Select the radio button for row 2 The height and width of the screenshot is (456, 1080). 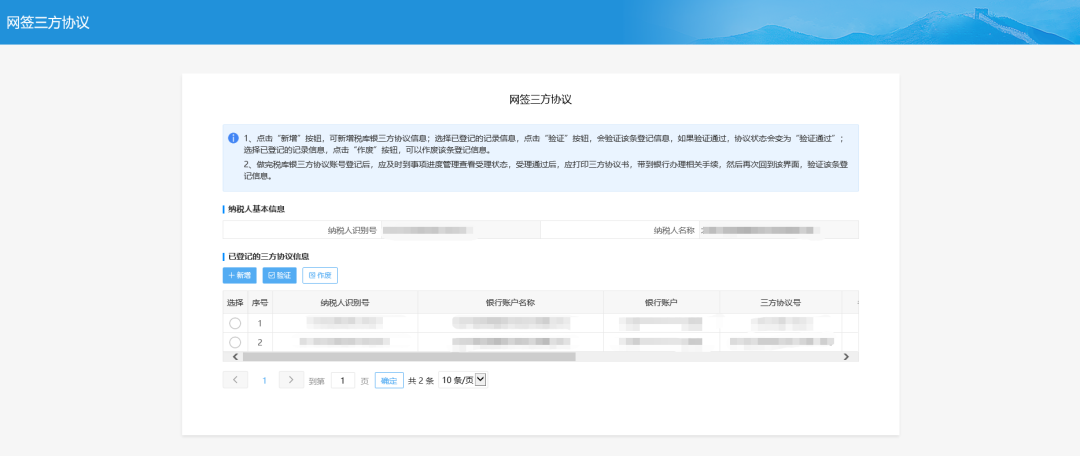pyautogui.click(x=235, y=342)
